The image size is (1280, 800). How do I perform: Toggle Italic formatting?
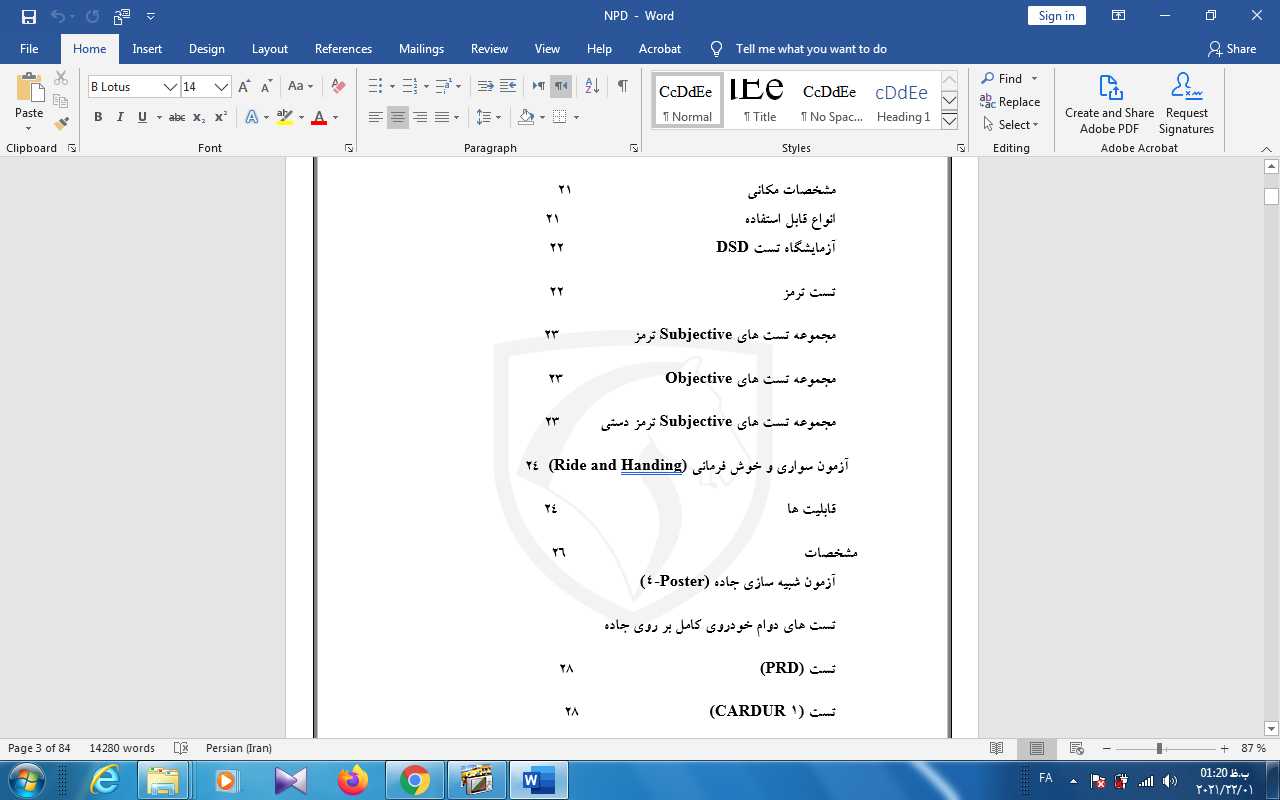pyautogui.click(x=120, y=117)
